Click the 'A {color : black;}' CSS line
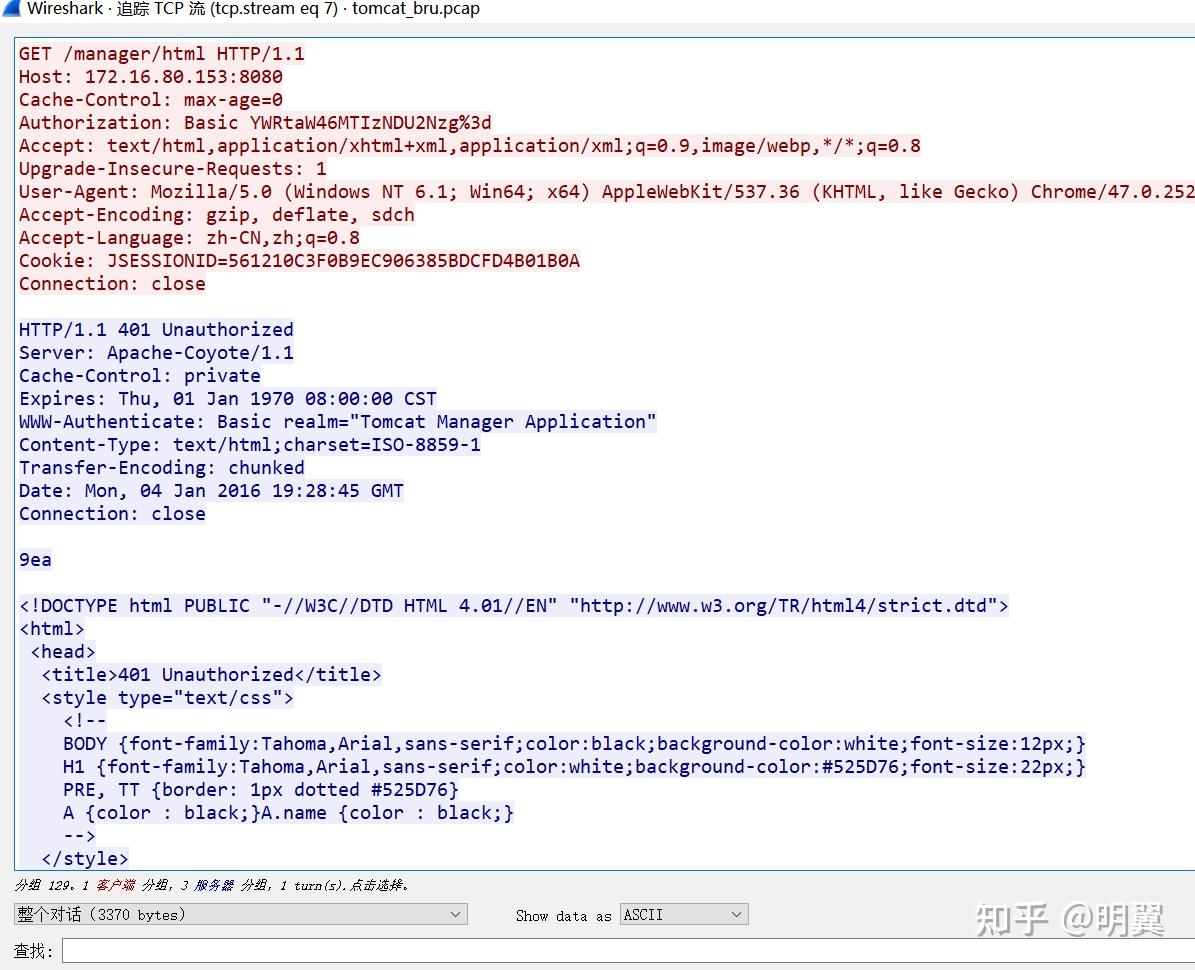Image resolution: width=1195 pixels, height=970 pixels. (x=288, y=812)
